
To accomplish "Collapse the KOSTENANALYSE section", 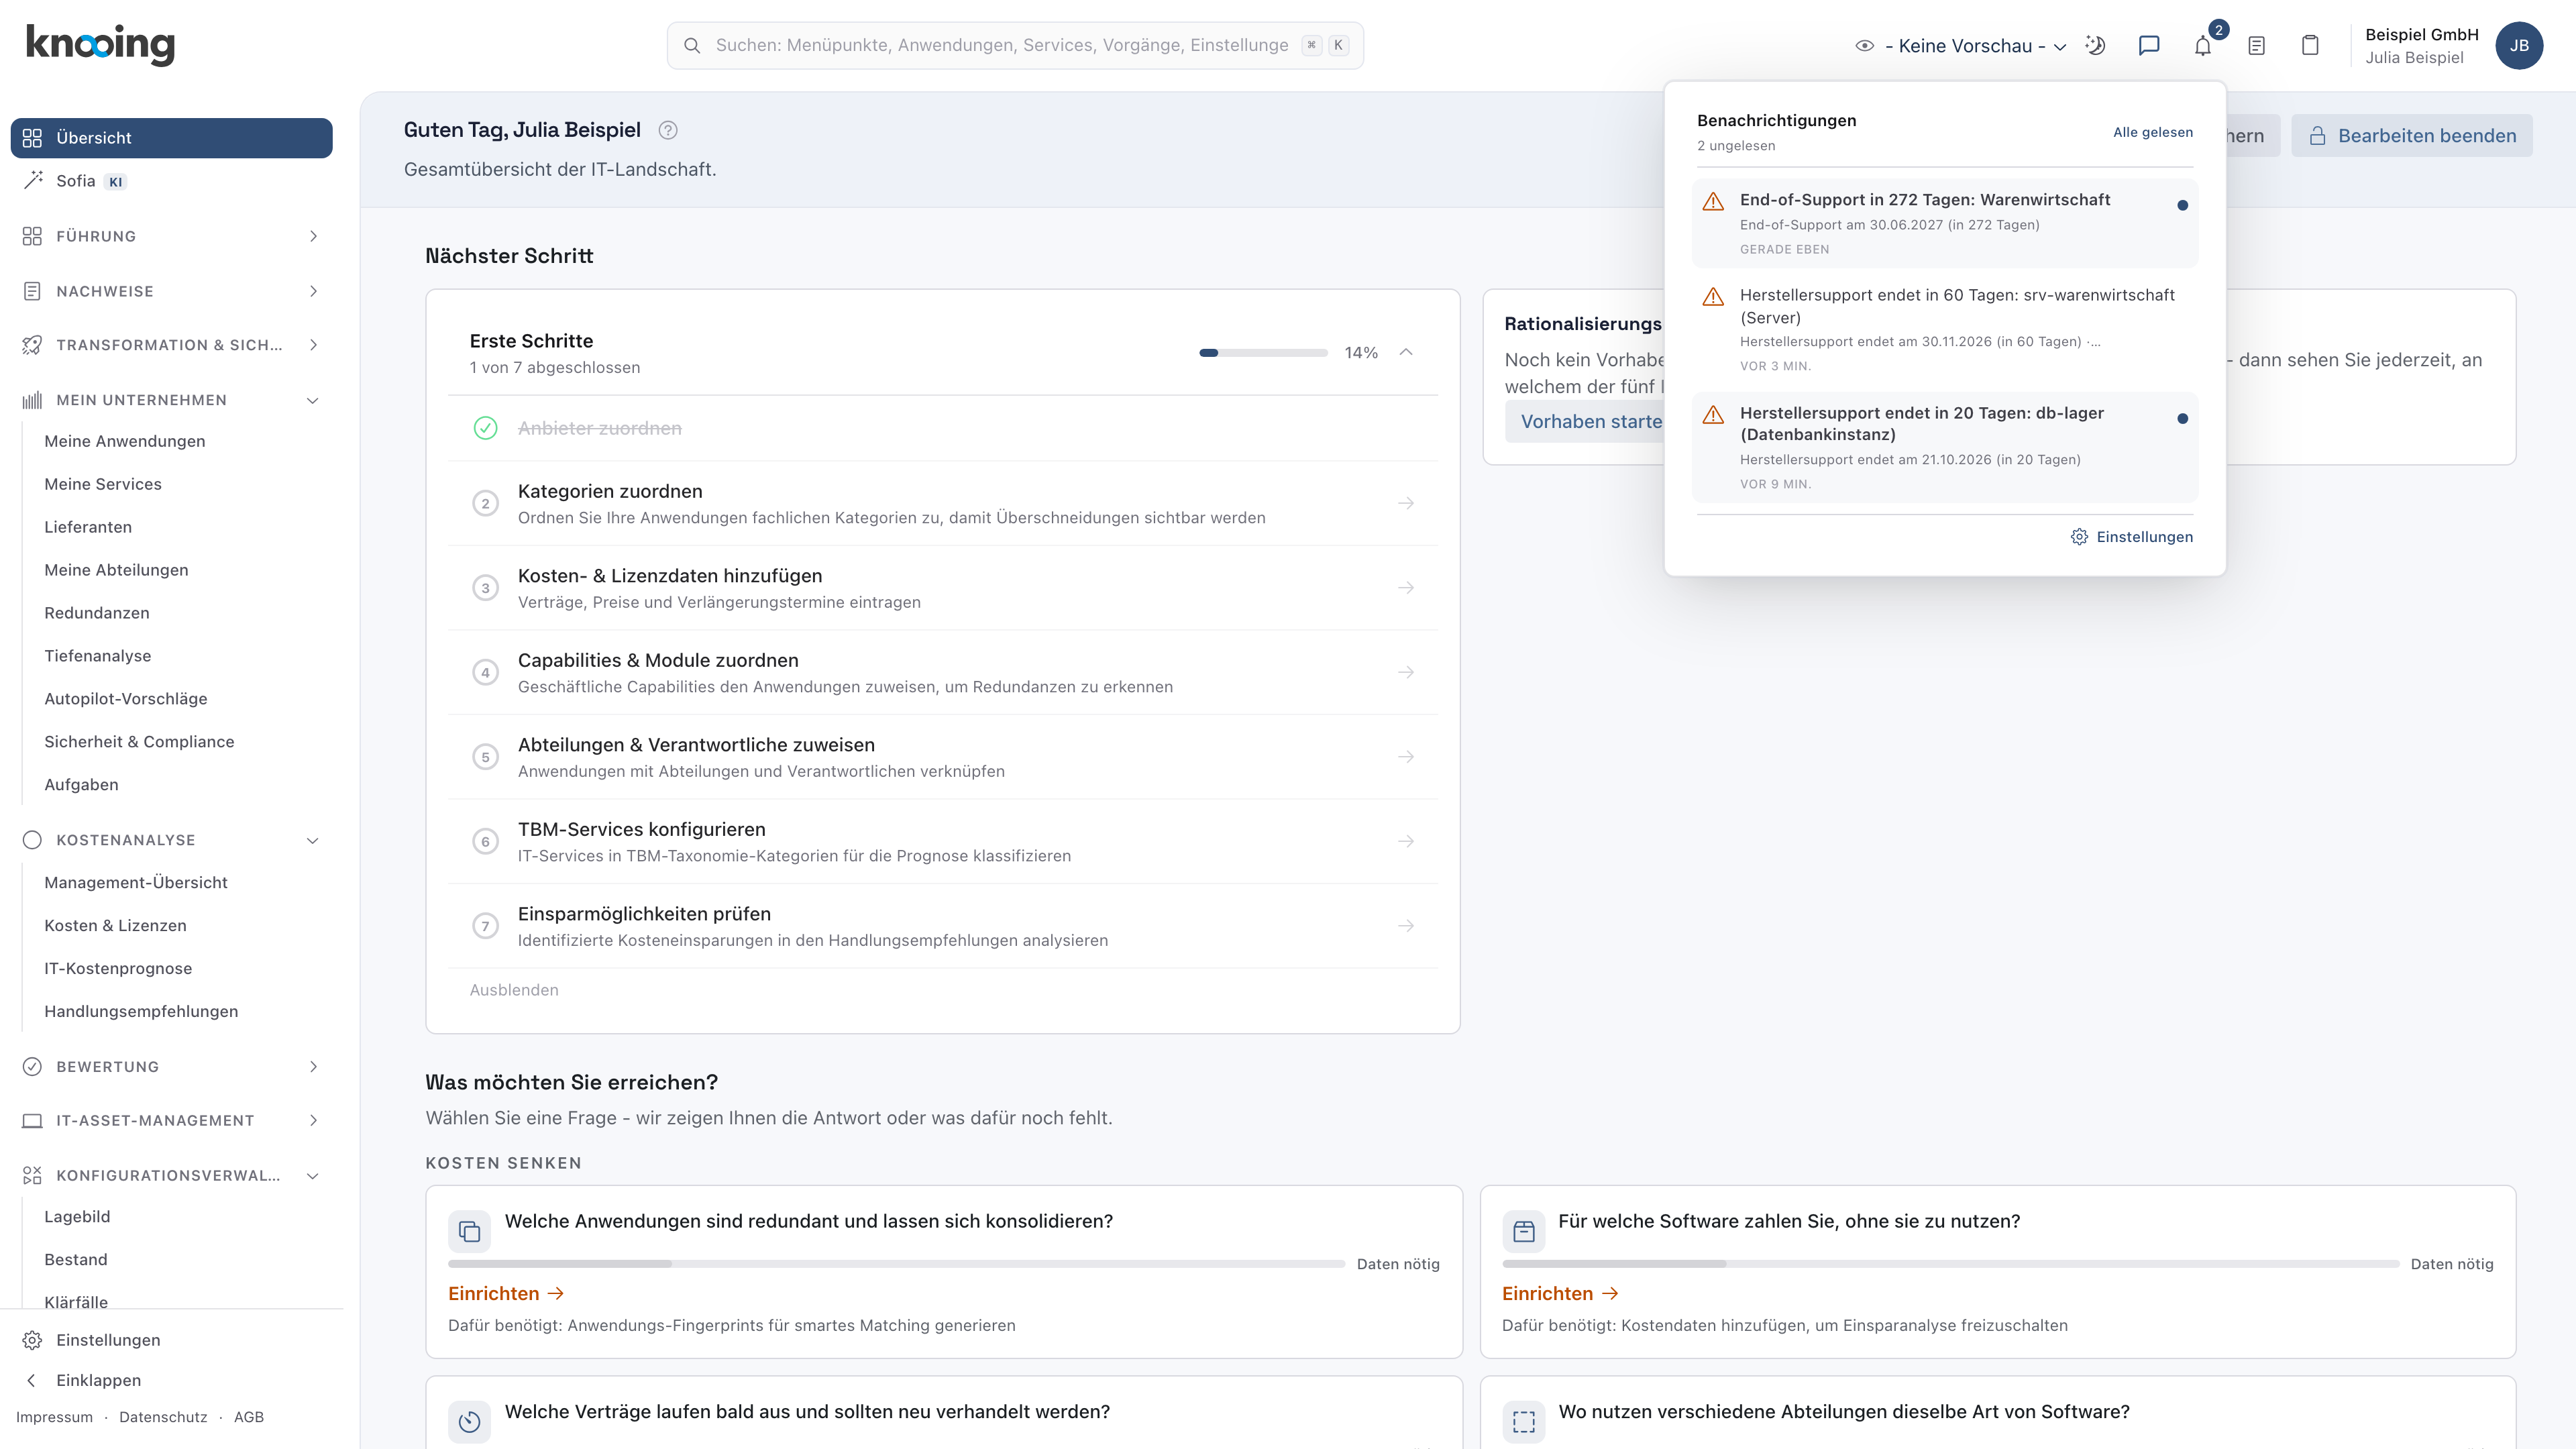I will pos(171,840).
